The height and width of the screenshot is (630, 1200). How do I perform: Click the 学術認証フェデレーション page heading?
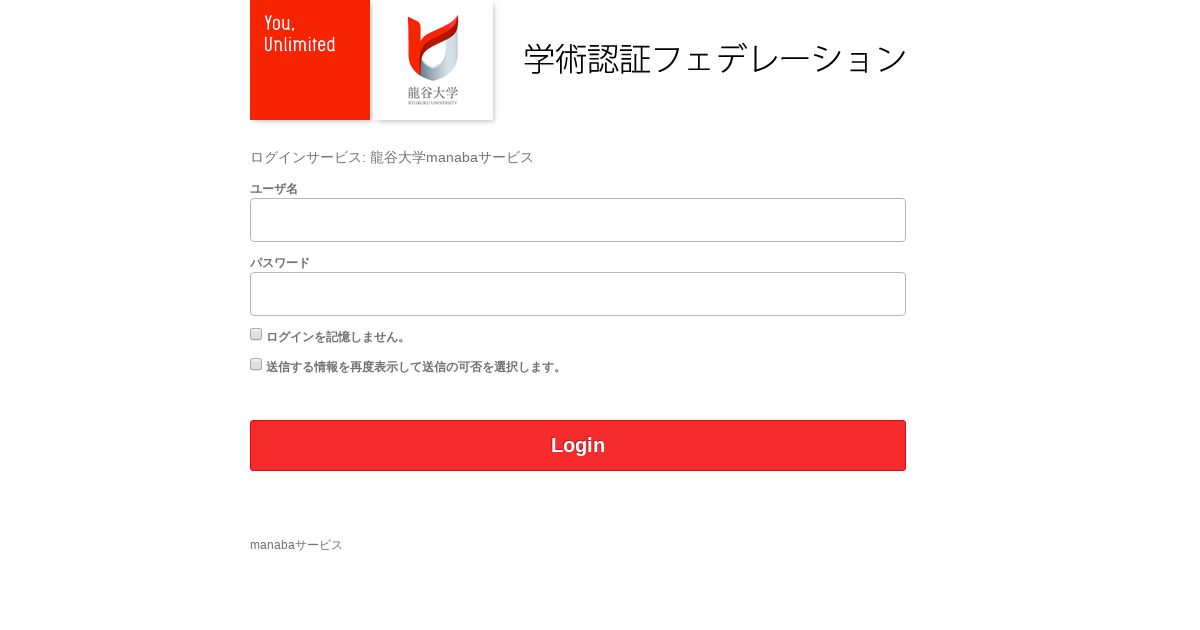pyautogui.click(x=716, y=58)
